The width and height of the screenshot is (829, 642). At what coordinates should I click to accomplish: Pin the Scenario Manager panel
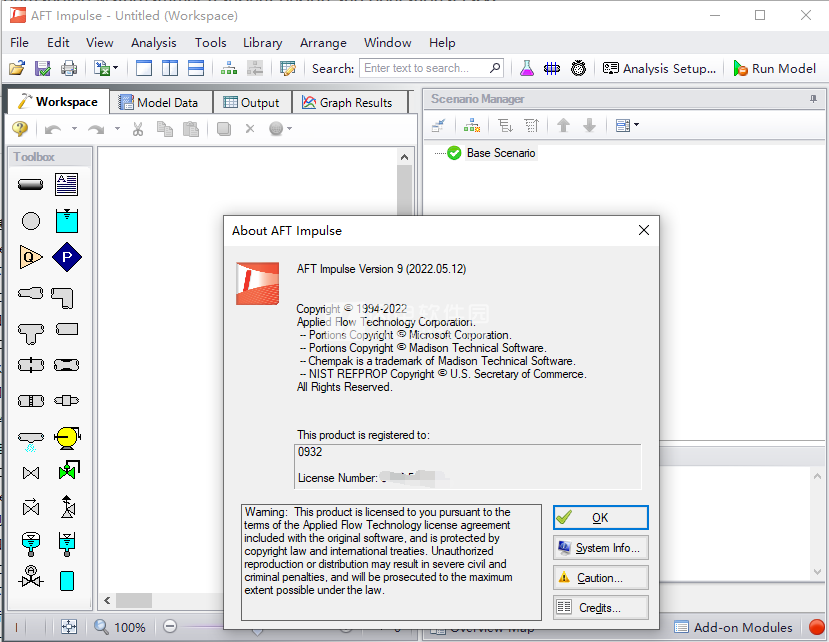pyautogui.click(x=813, y=99)
